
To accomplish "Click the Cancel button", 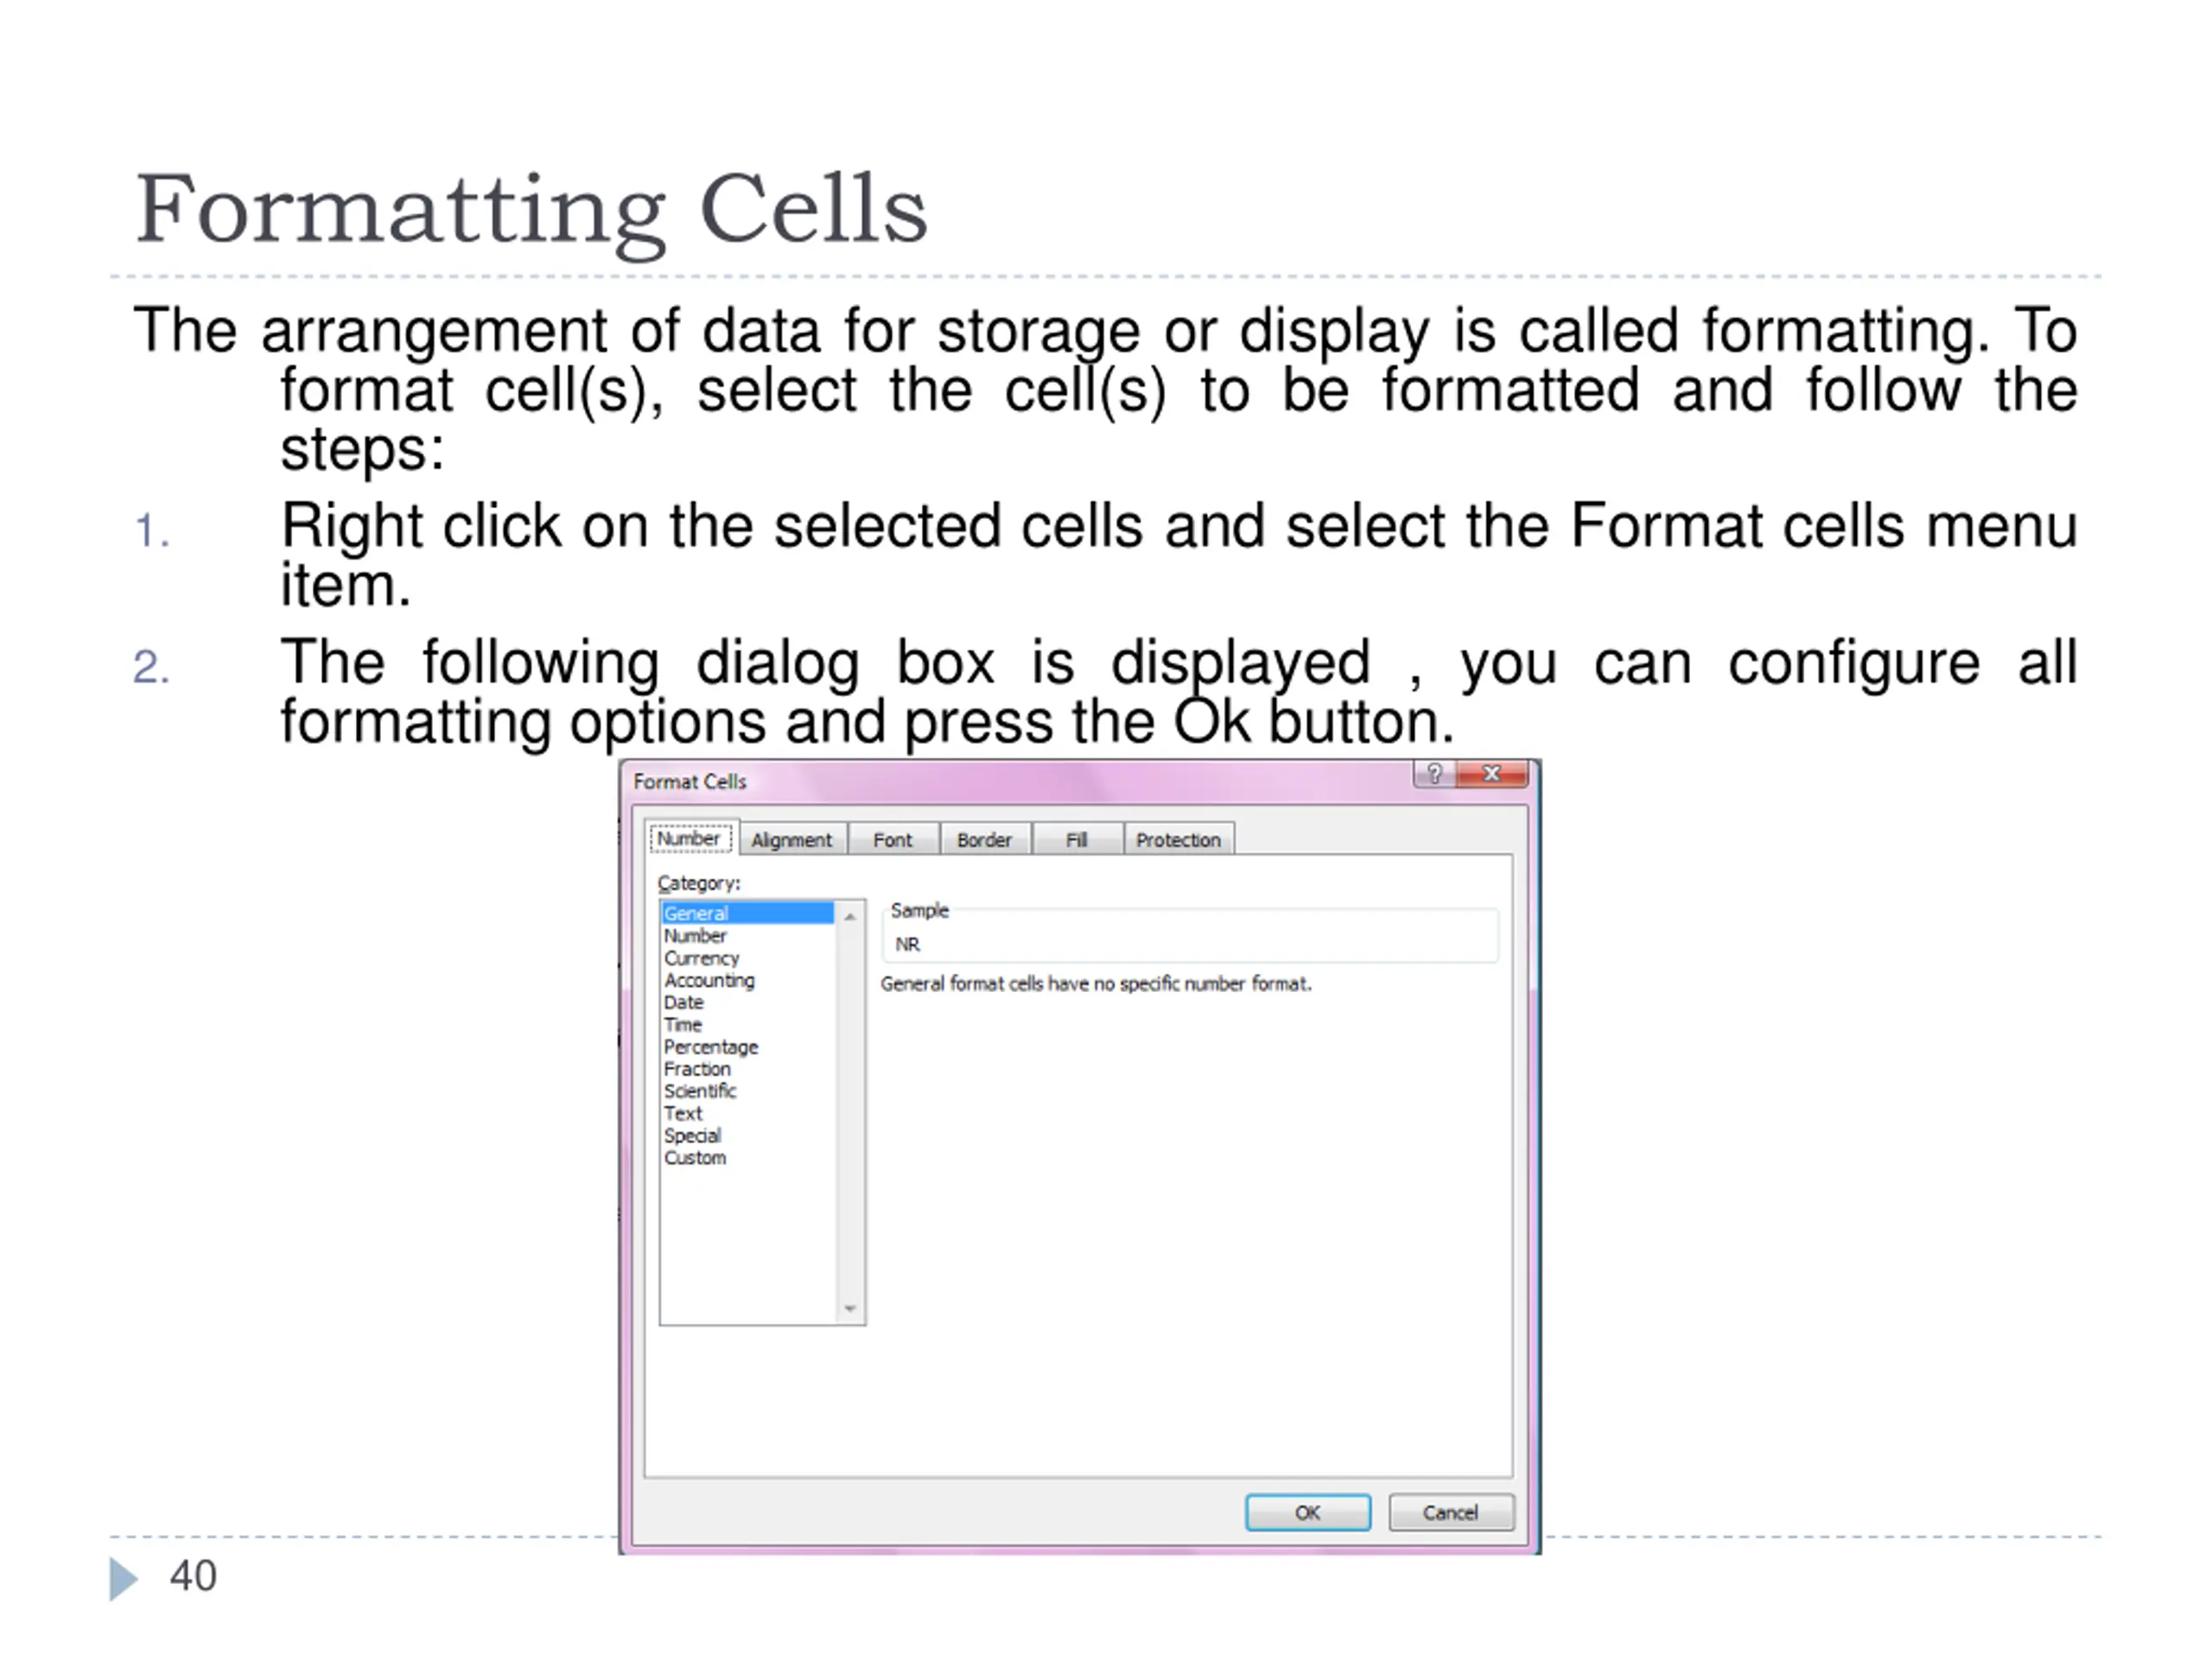I will tap(1450, 1512).
